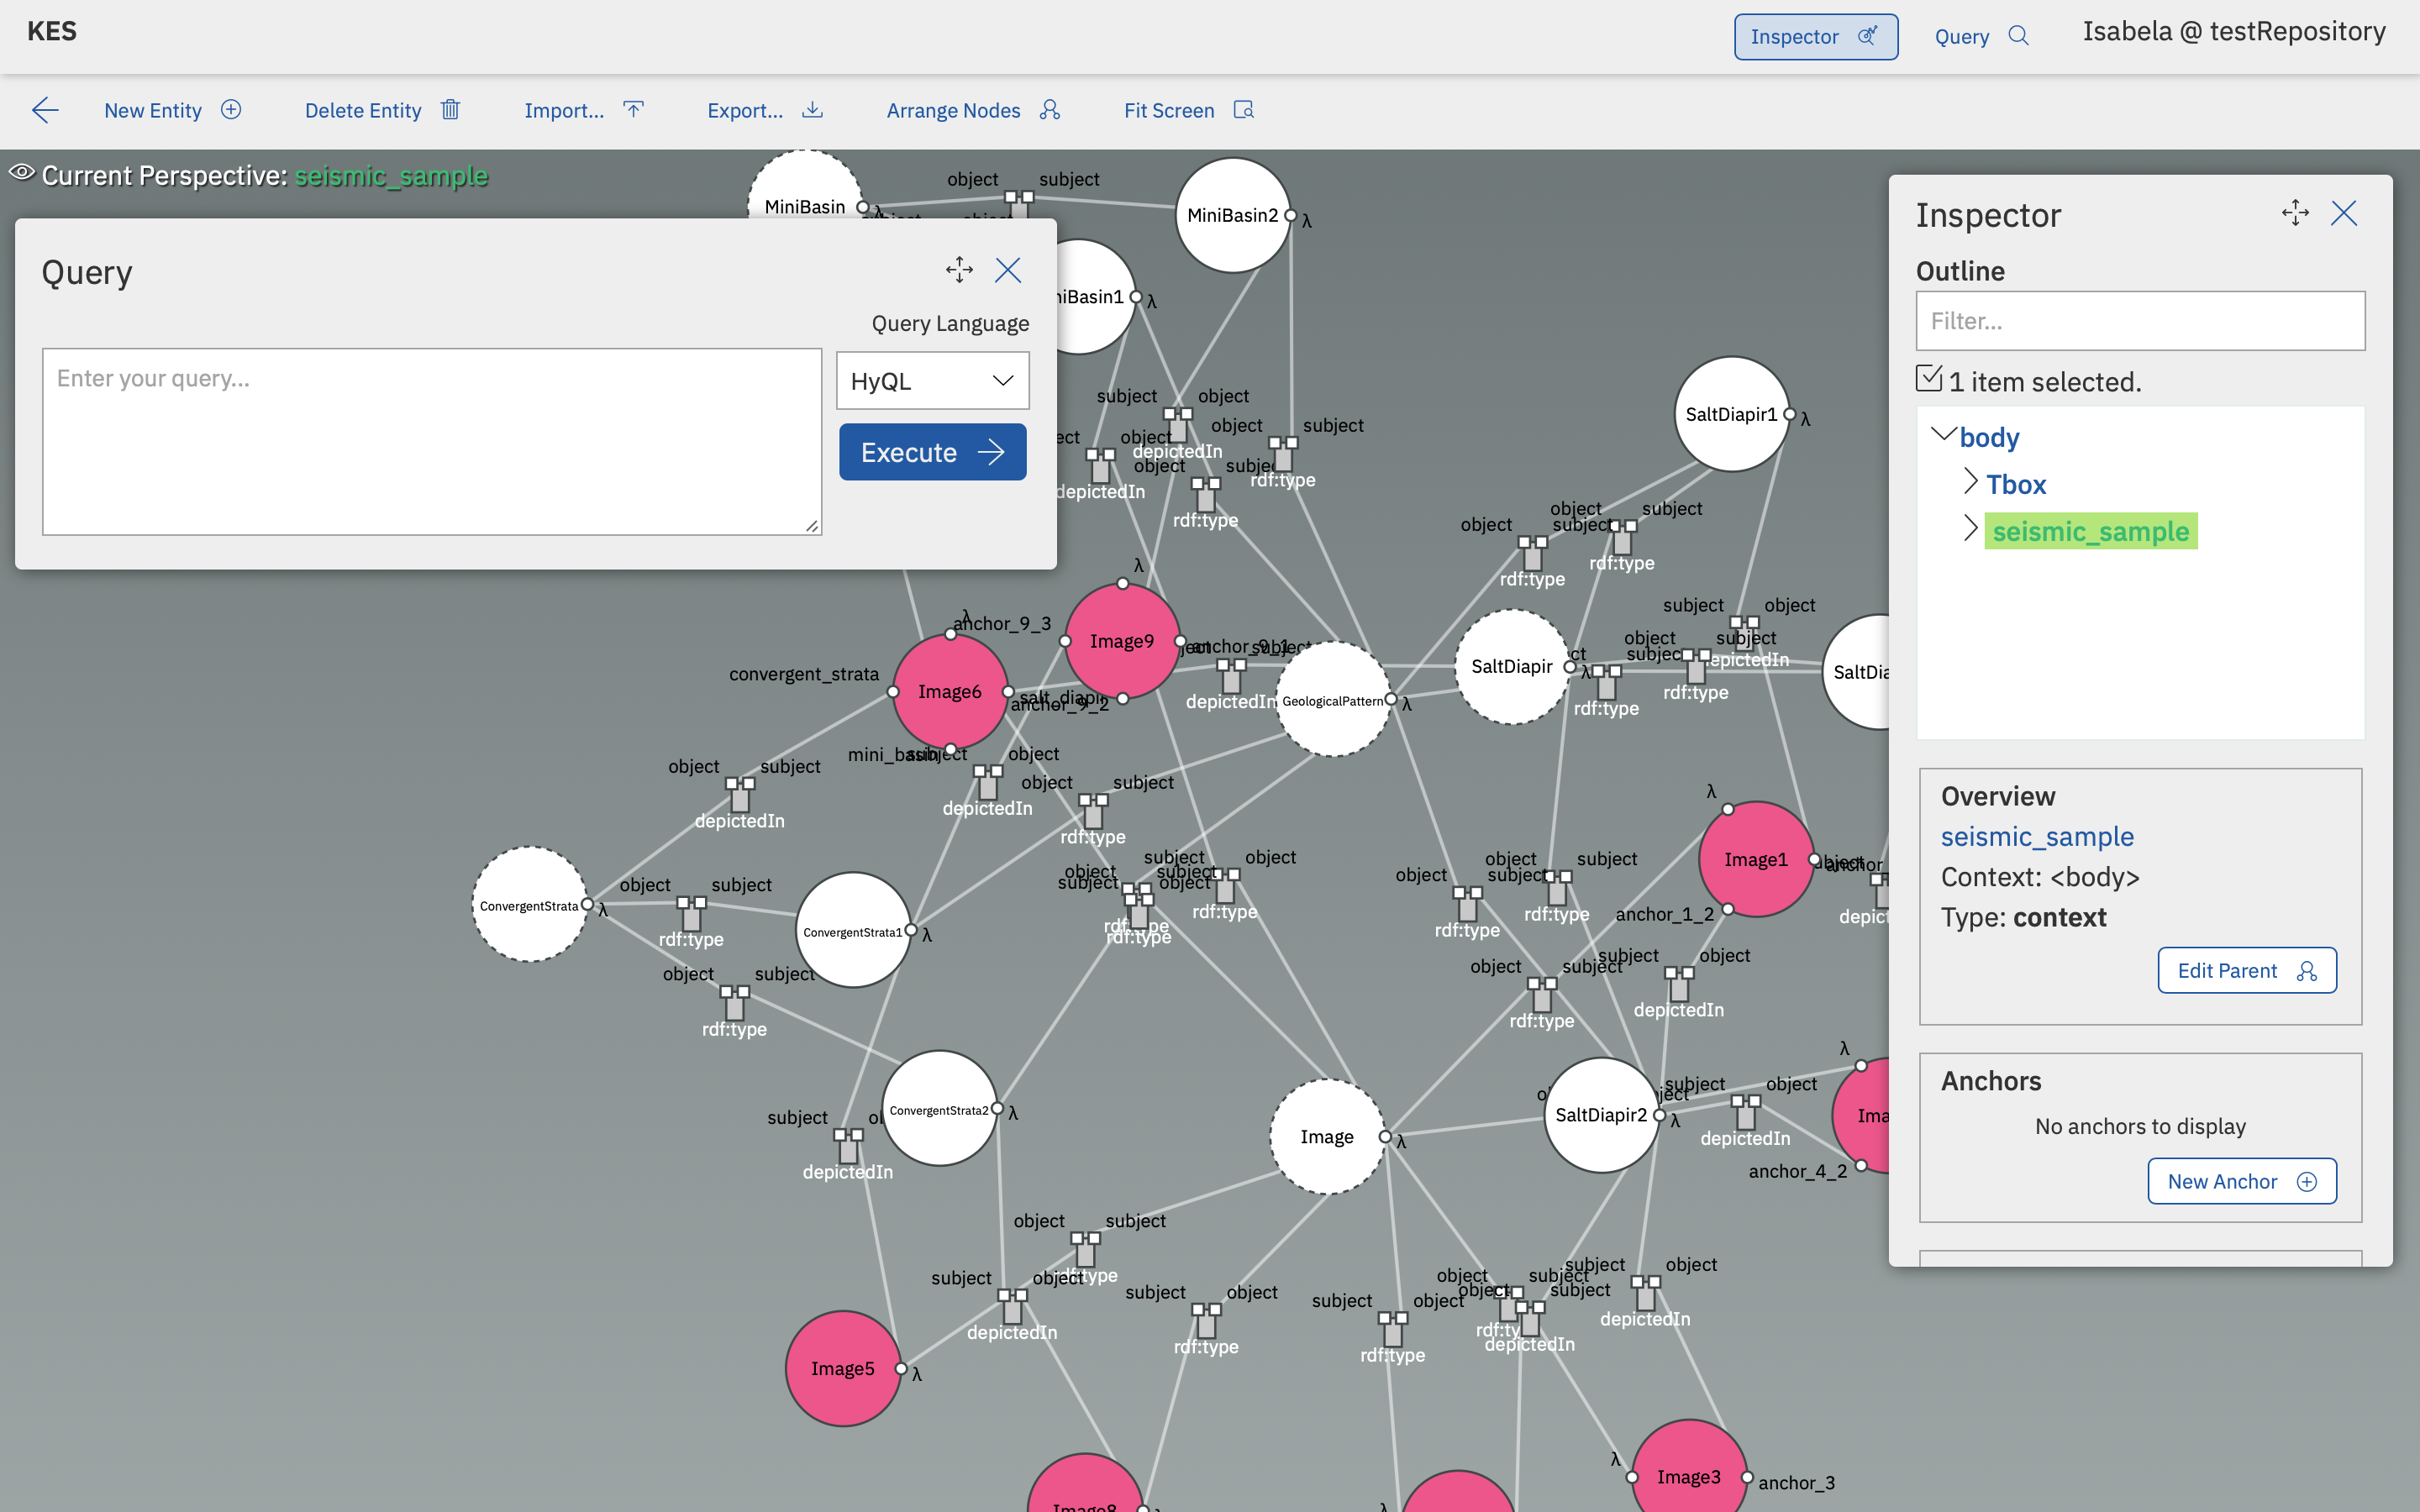Click the outline Filter input field
The image size is (2420, 1512).
click(x=2140, y=321)
